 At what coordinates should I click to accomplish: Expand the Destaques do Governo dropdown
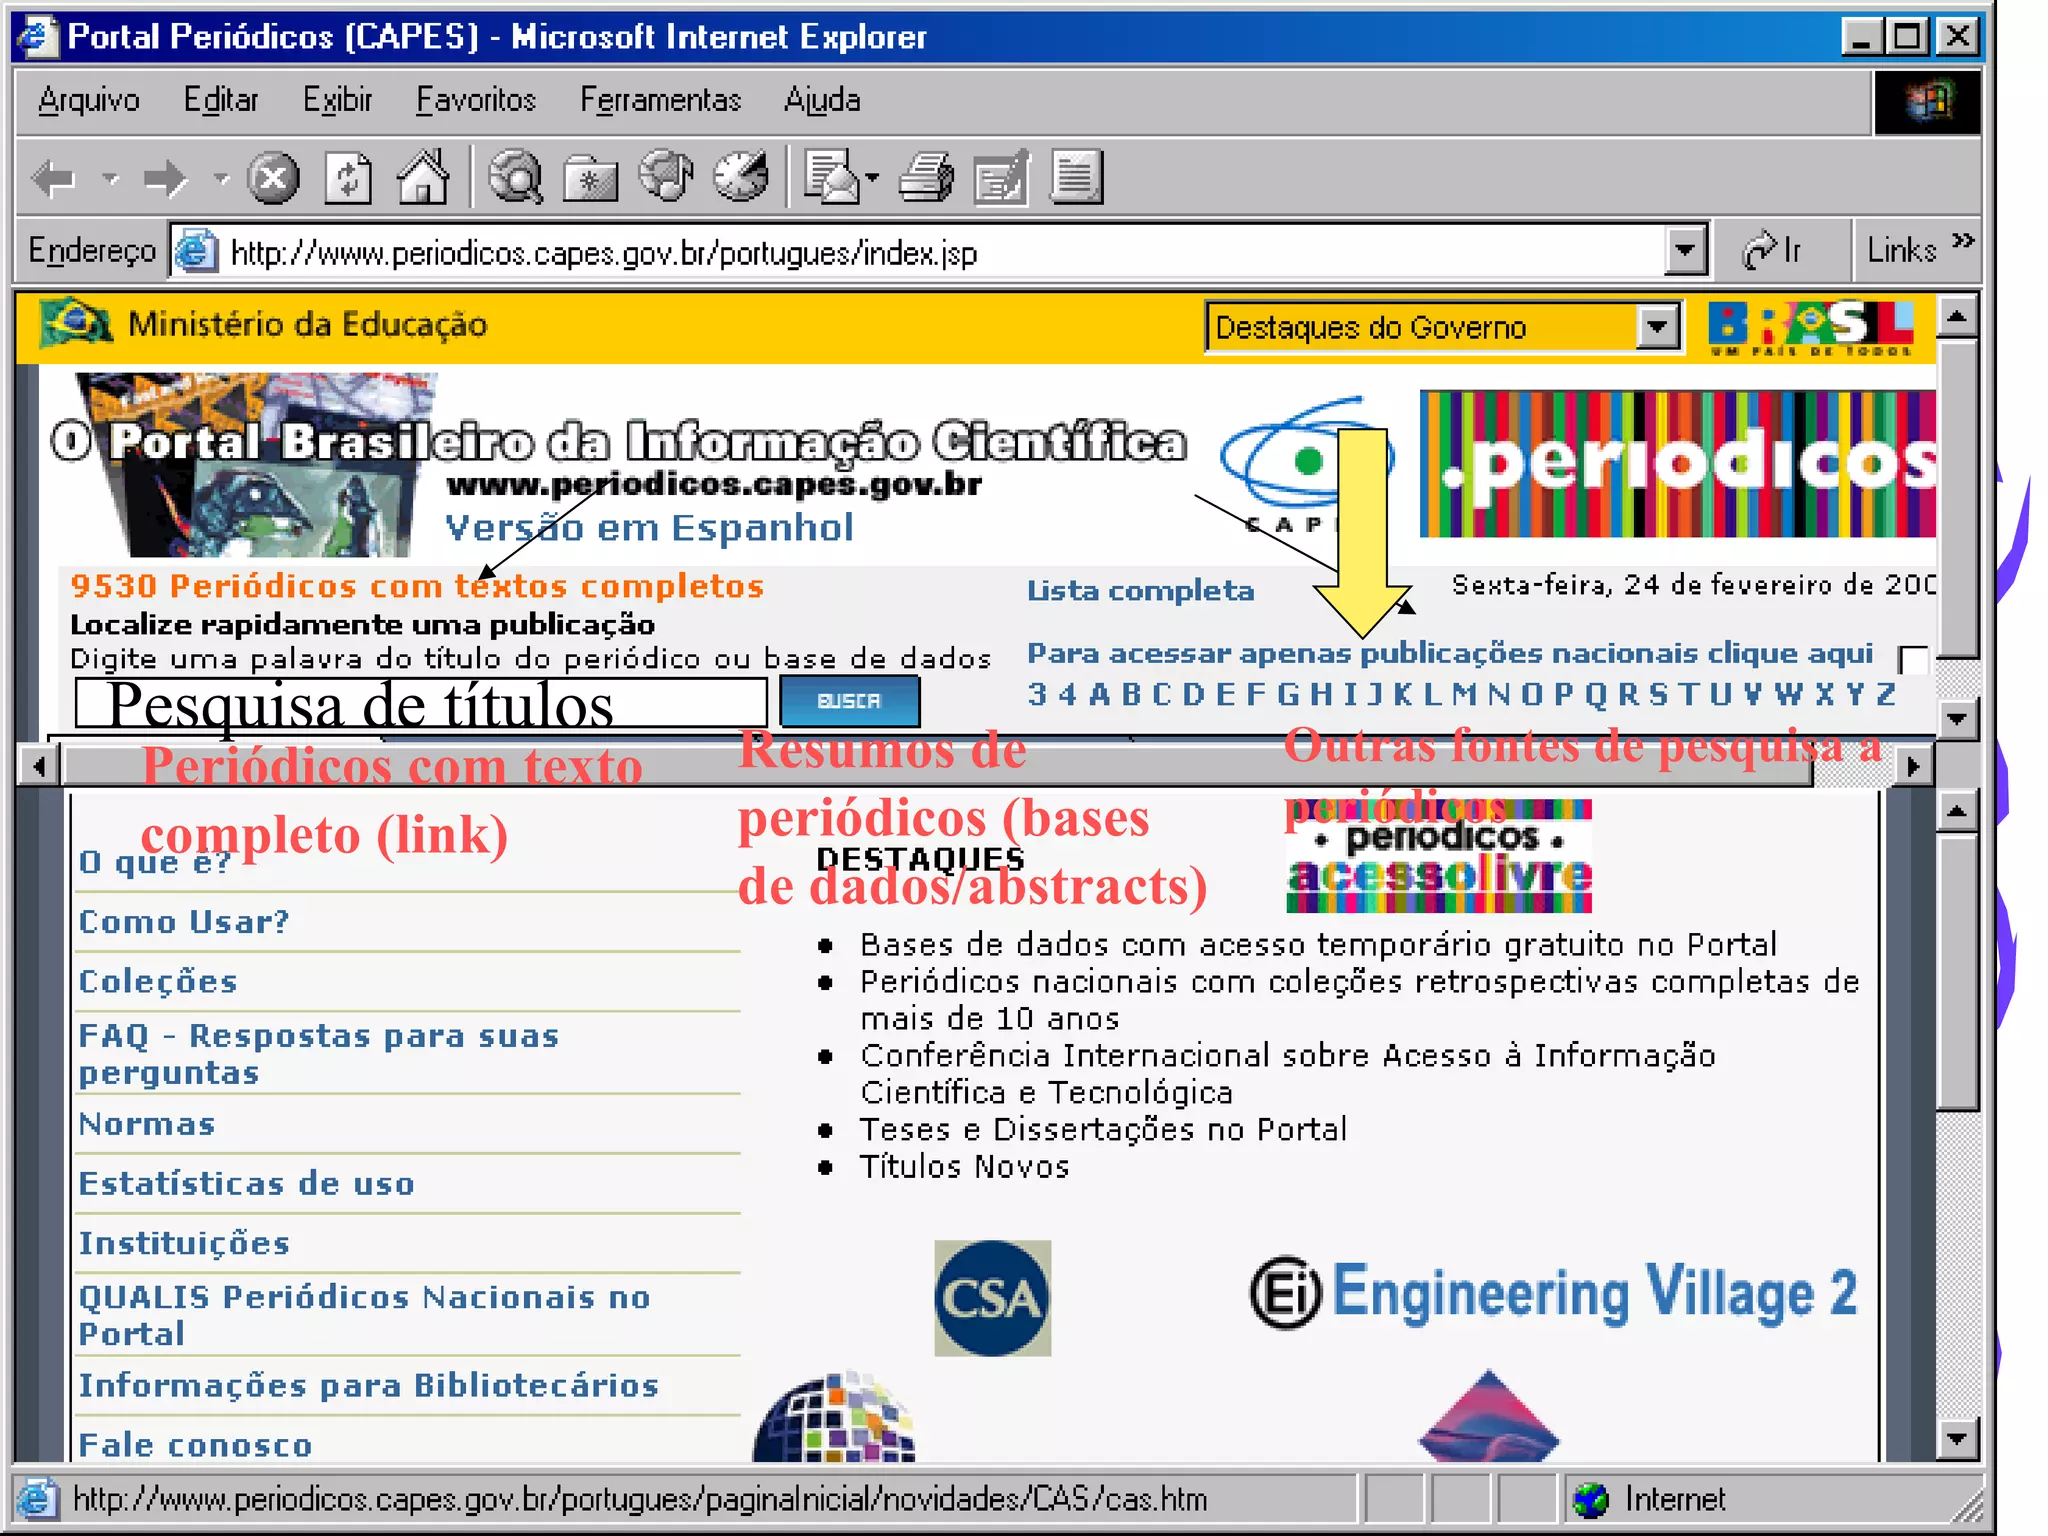1658,326
